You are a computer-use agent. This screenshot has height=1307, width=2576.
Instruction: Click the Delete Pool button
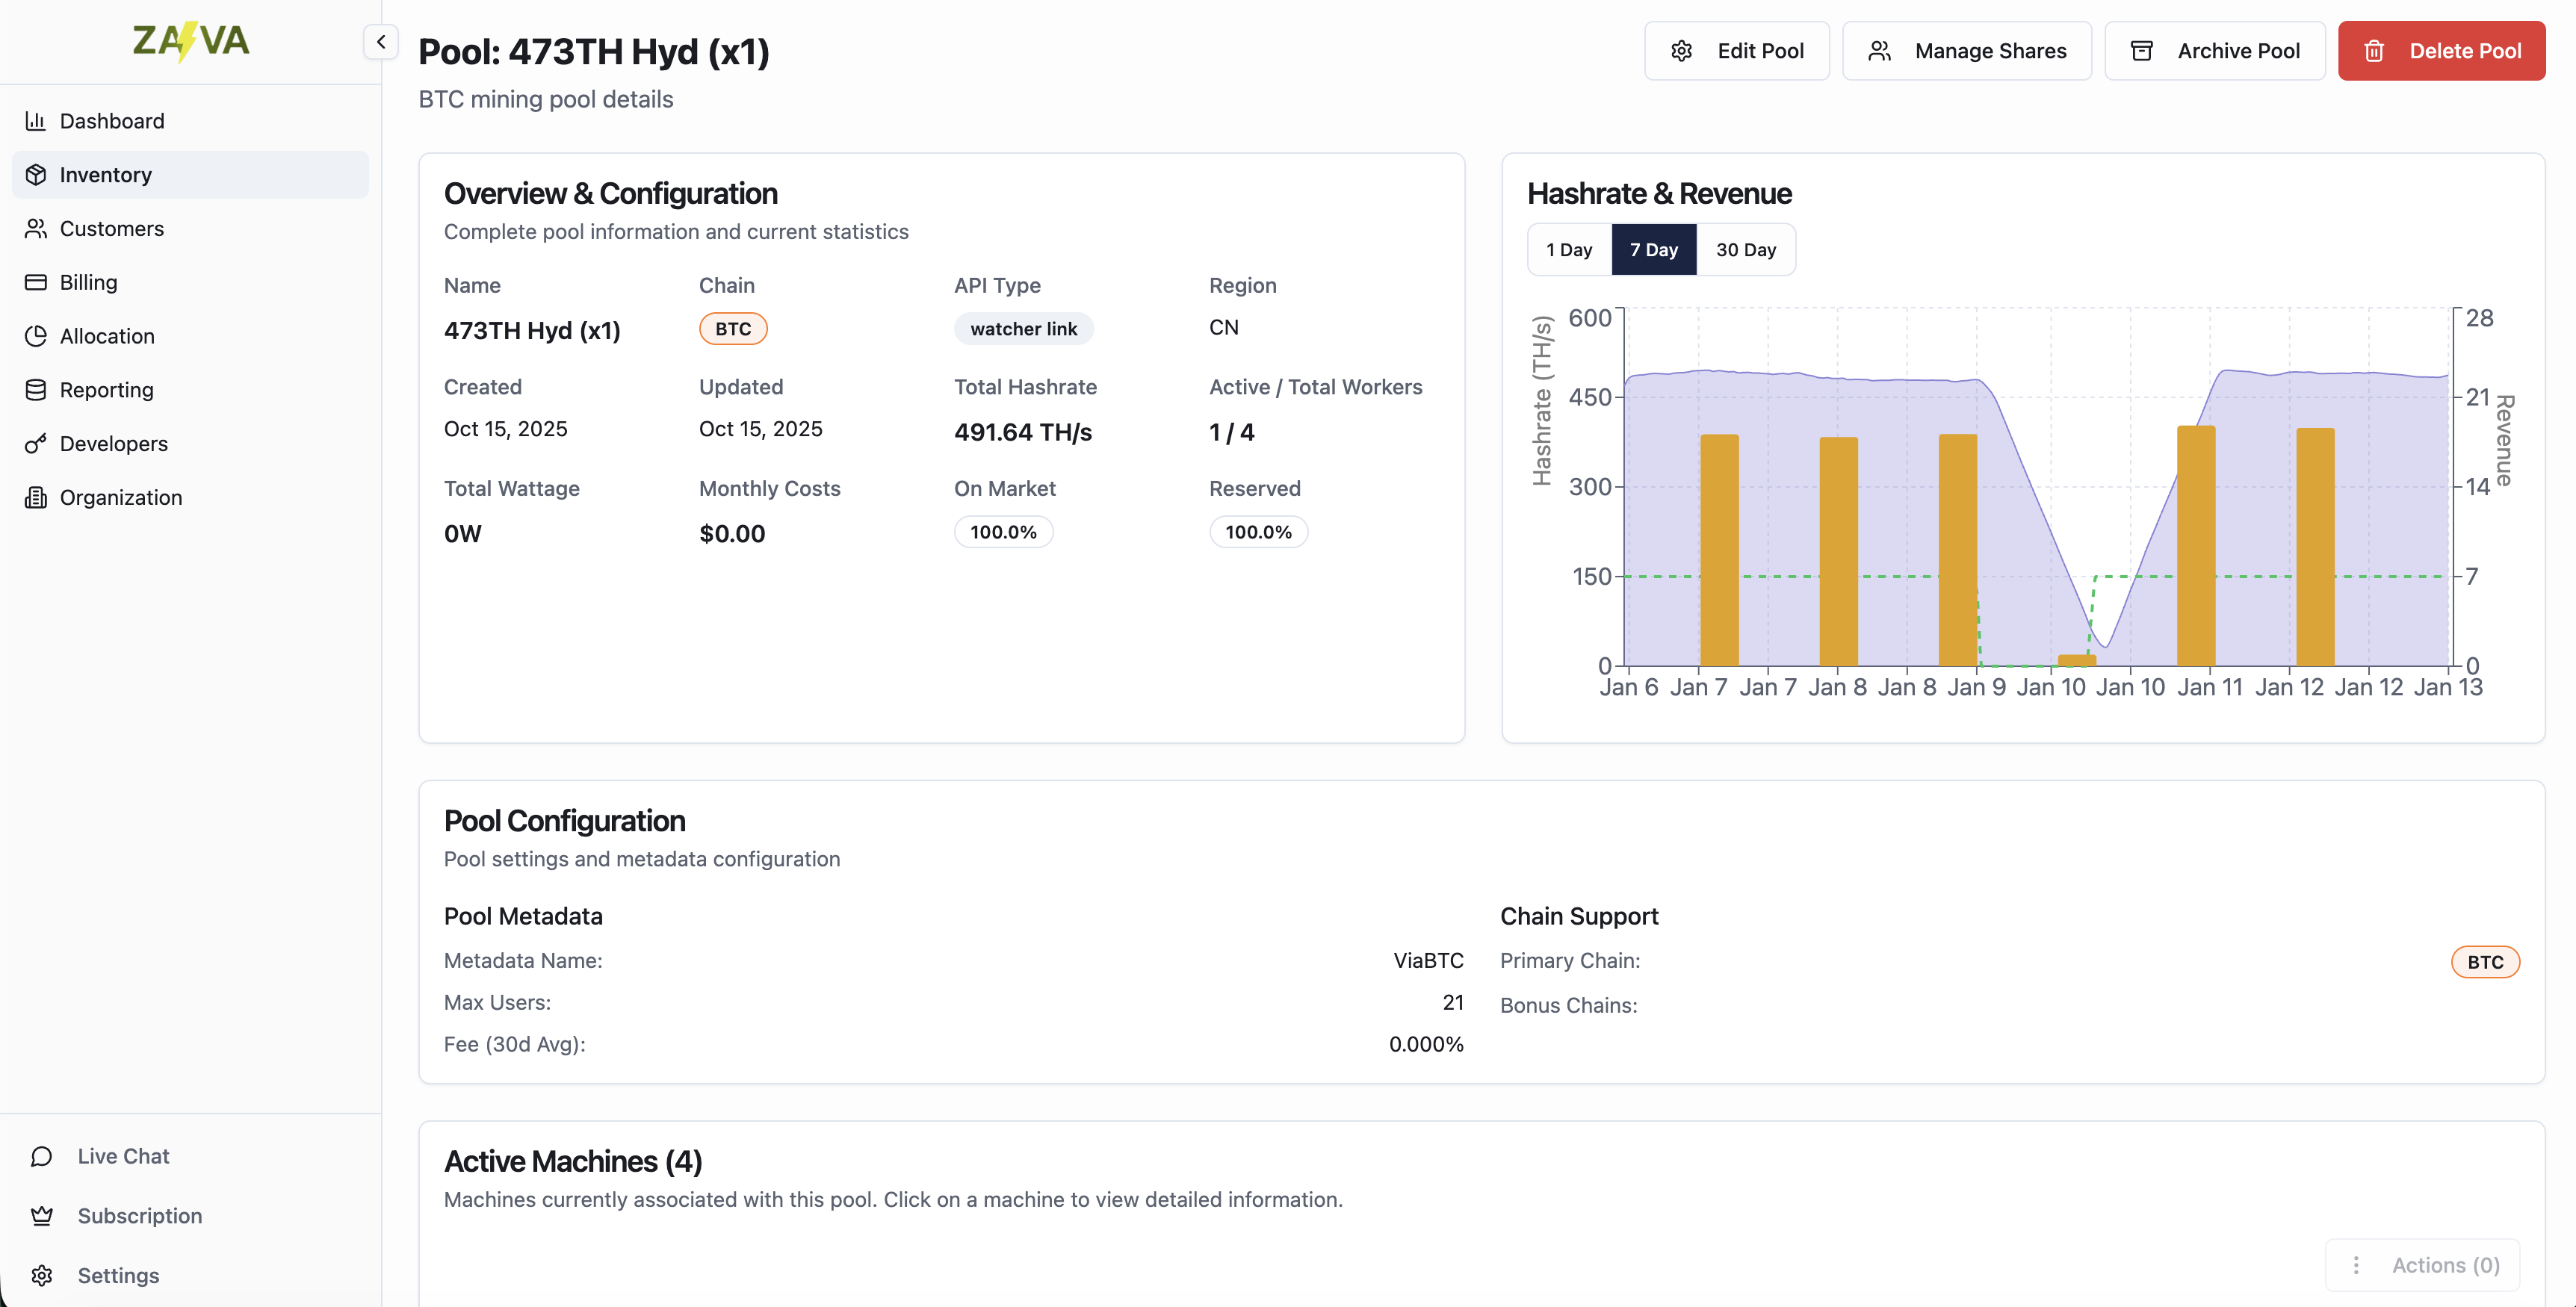pos(2441,50)
